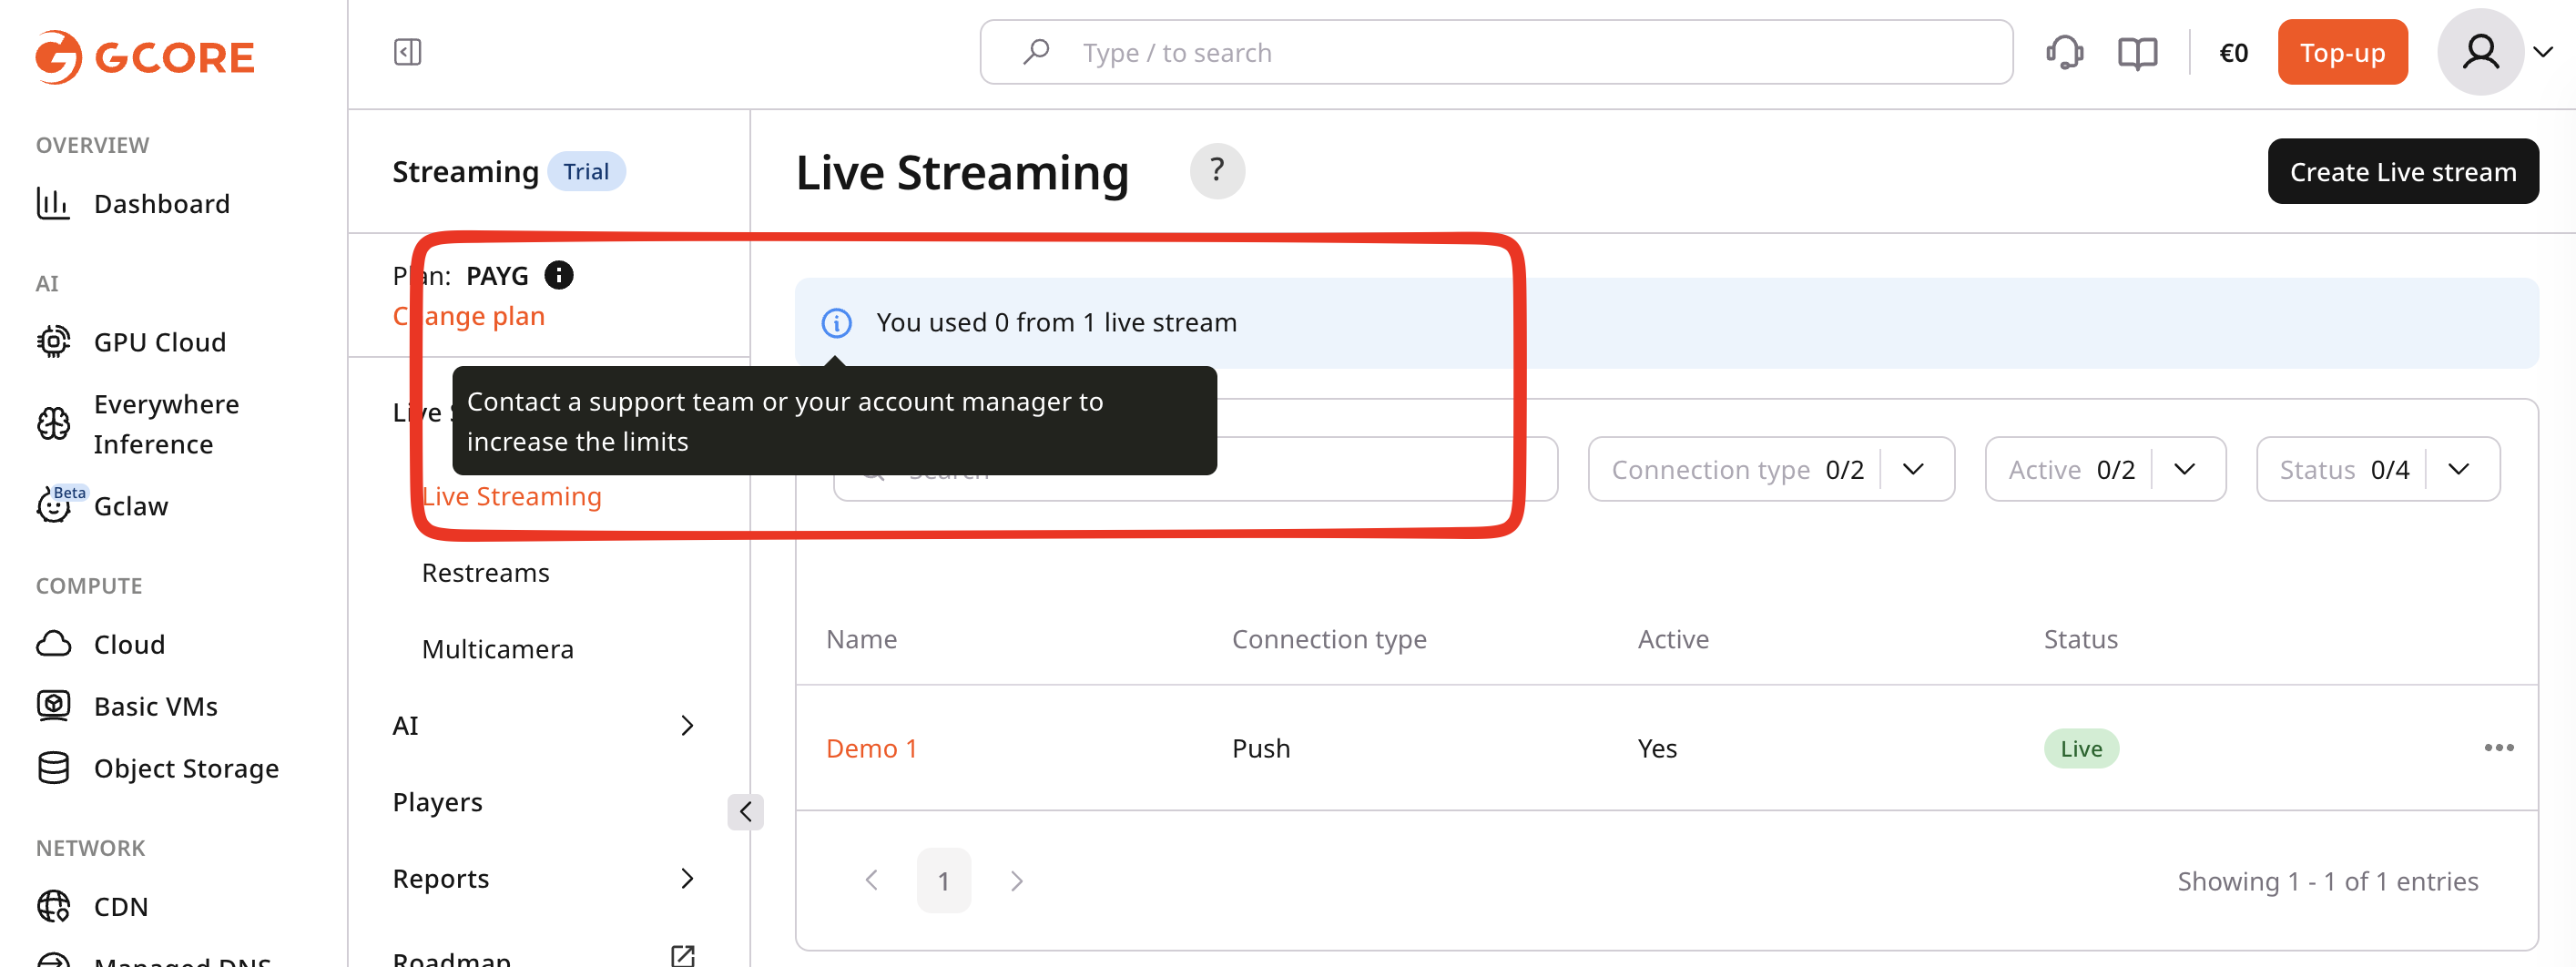
Task: Expand the account menu chevron
Action: coord(2543,52)
